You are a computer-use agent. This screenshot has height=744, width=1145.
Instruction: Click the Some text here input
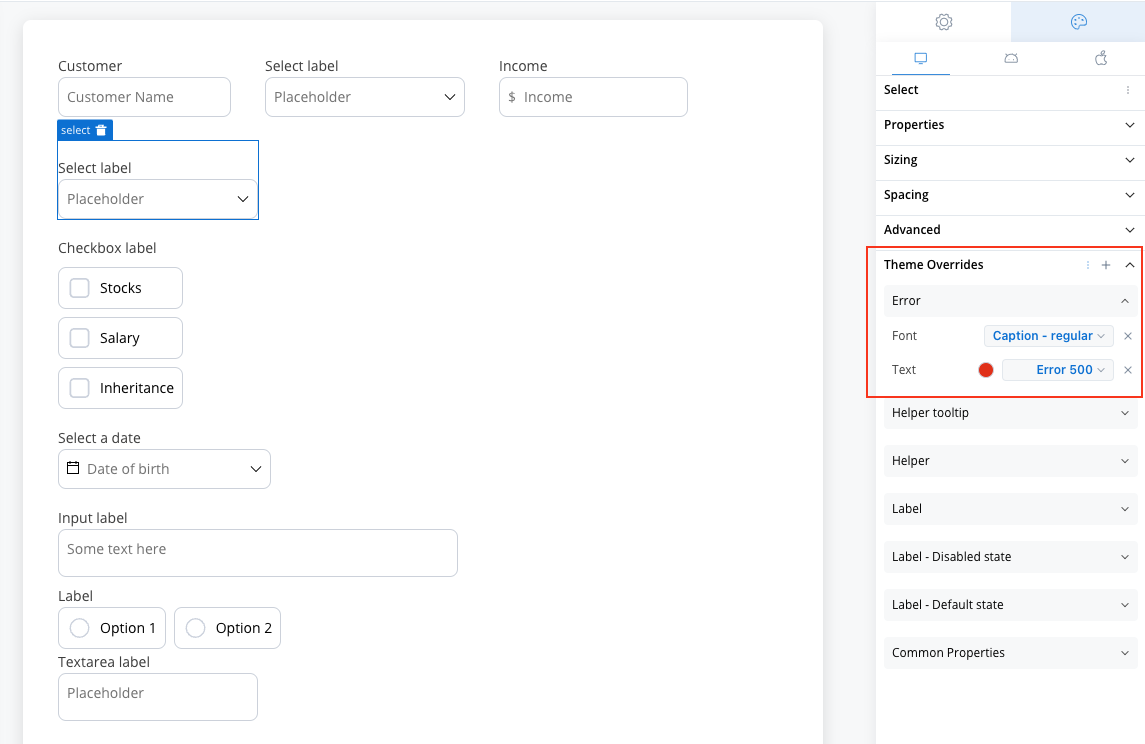pos(258,553)
